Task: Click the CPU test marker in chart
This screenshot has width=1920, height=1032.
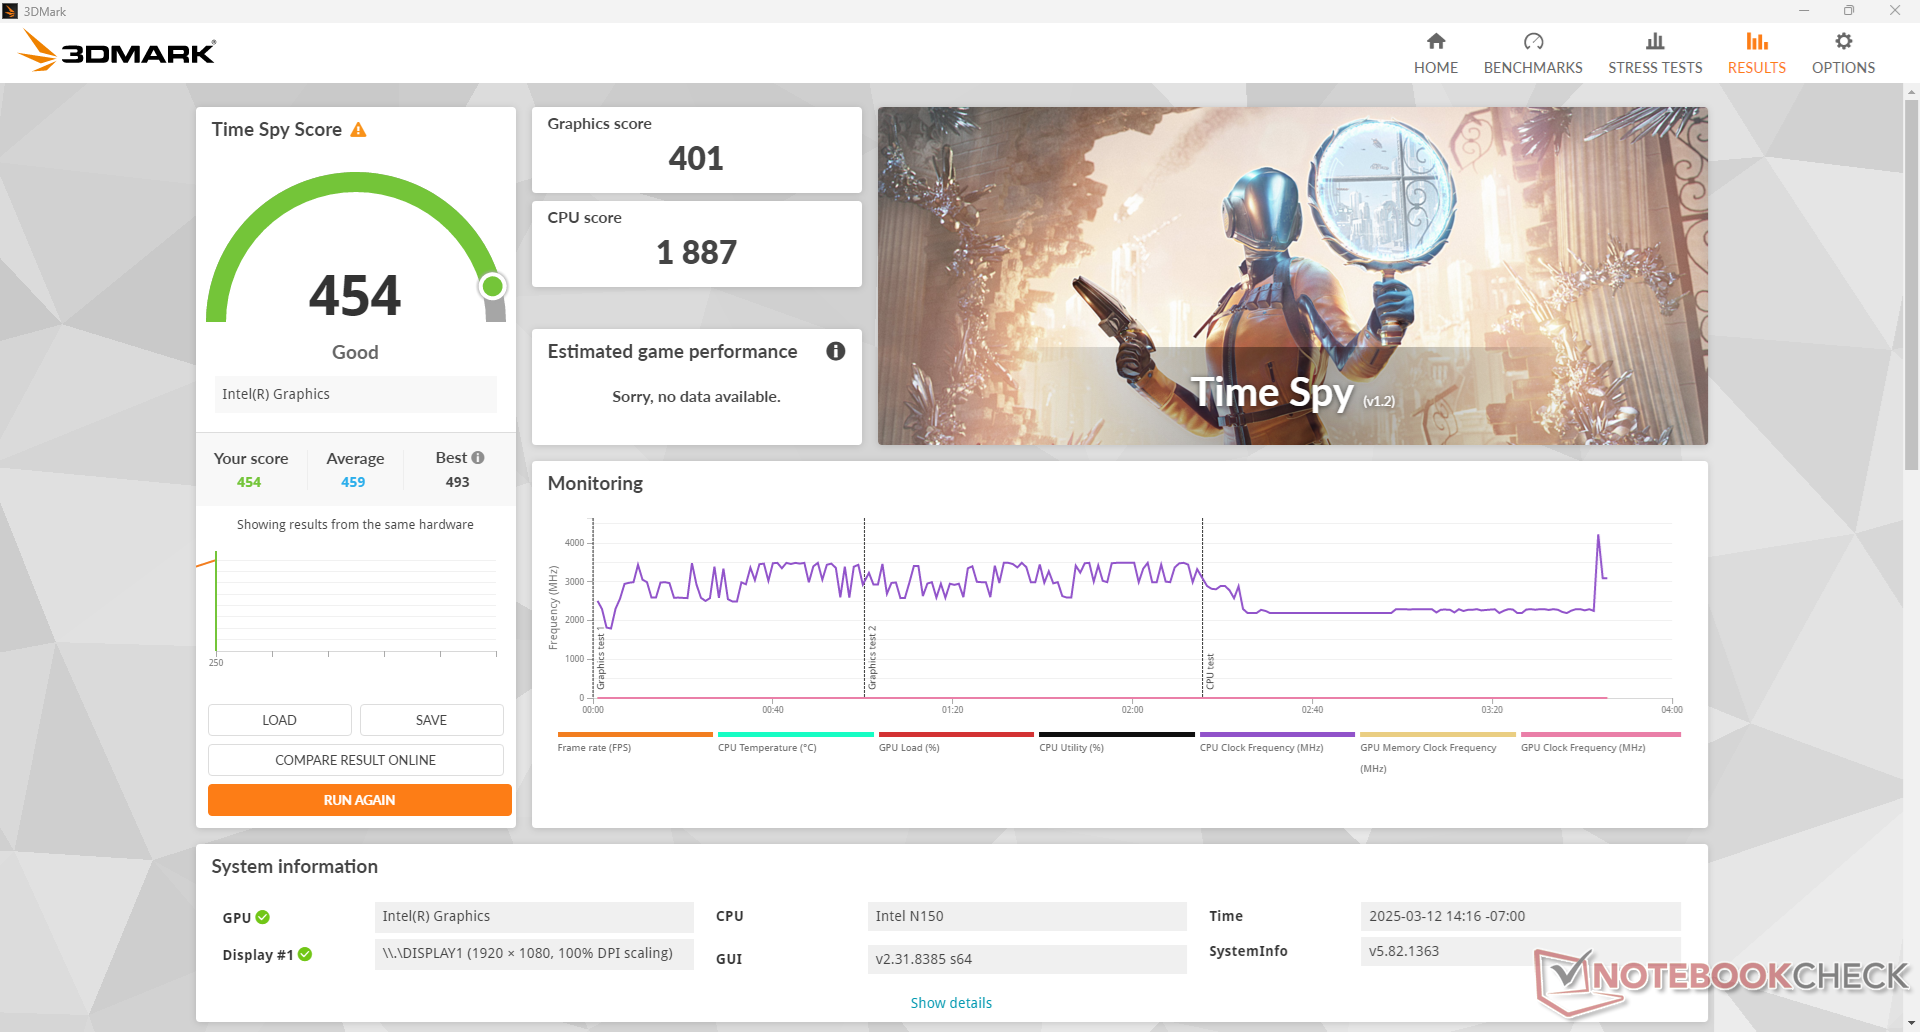Action: click(1209, 671)
